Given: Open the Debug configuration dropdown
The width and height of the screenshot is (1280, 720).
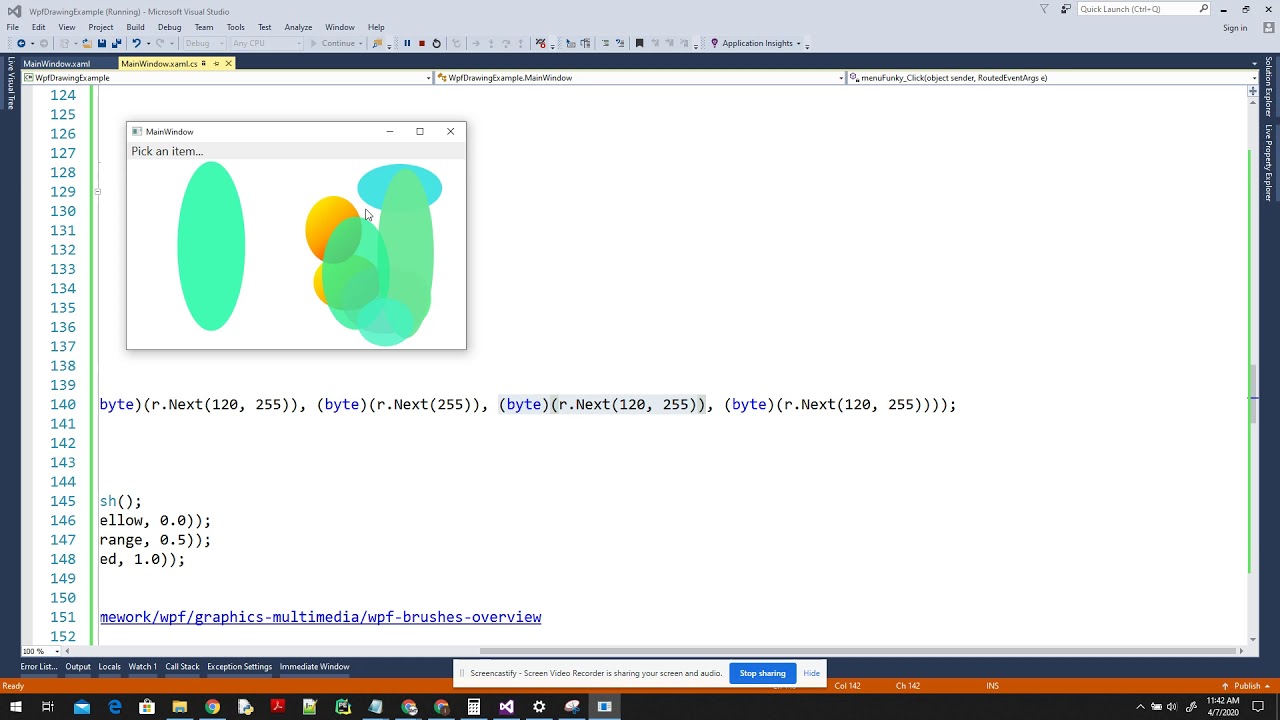Looking at the screenshot, I should click(x=203, y=43).
